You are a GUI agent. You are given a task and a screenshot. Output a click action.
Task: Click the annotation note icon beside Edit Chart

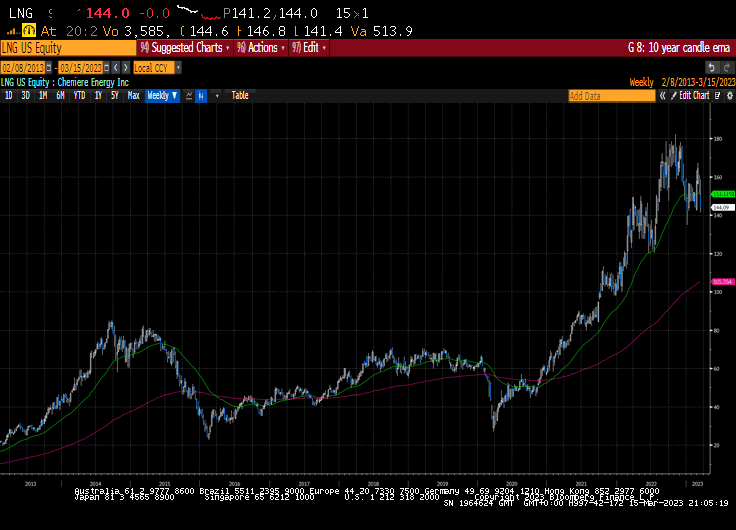(718, 96)
